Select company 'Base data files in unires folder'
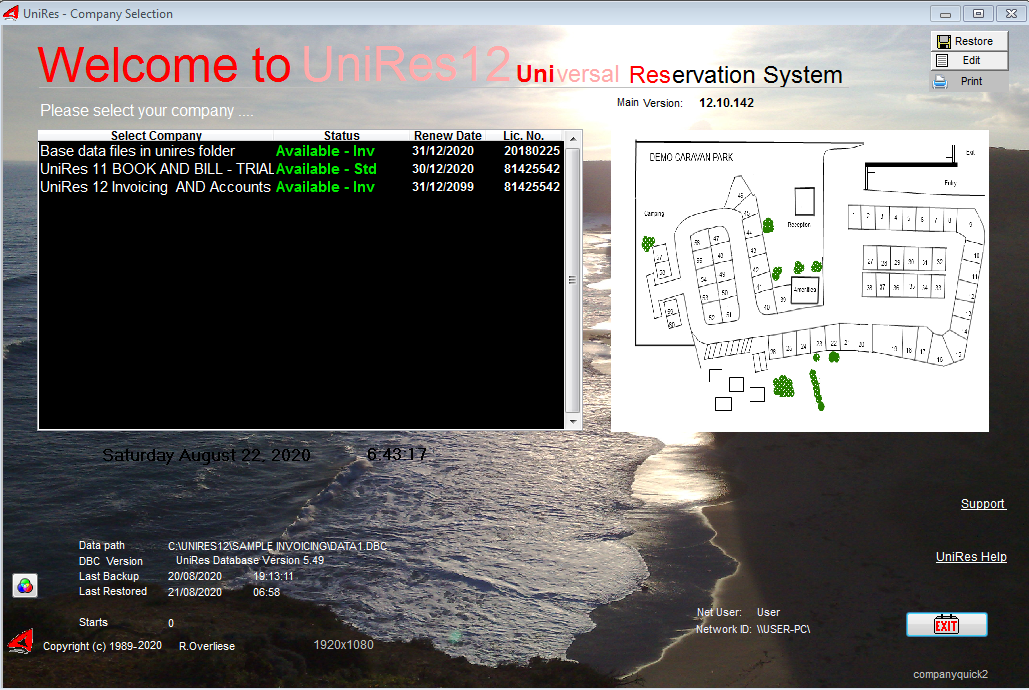The image size is (1029, 690). click(301, 151)
